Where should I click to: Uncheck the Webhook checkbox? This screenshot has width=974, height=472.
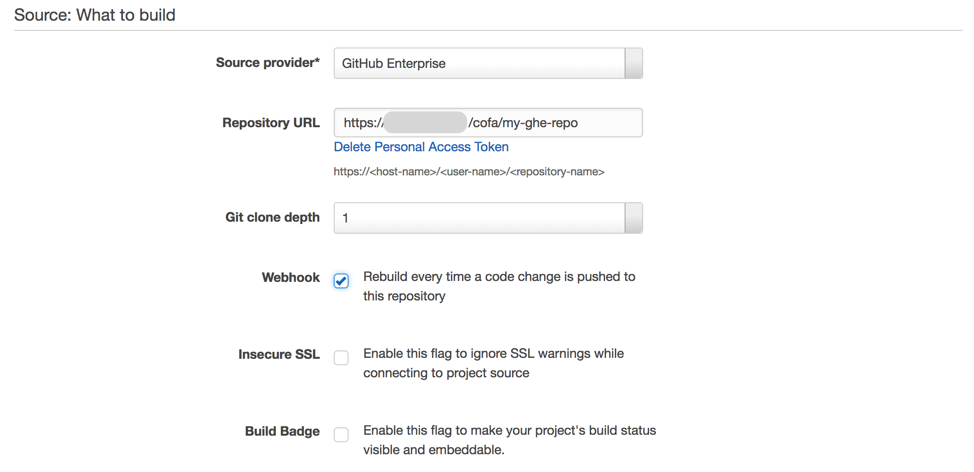342,281
